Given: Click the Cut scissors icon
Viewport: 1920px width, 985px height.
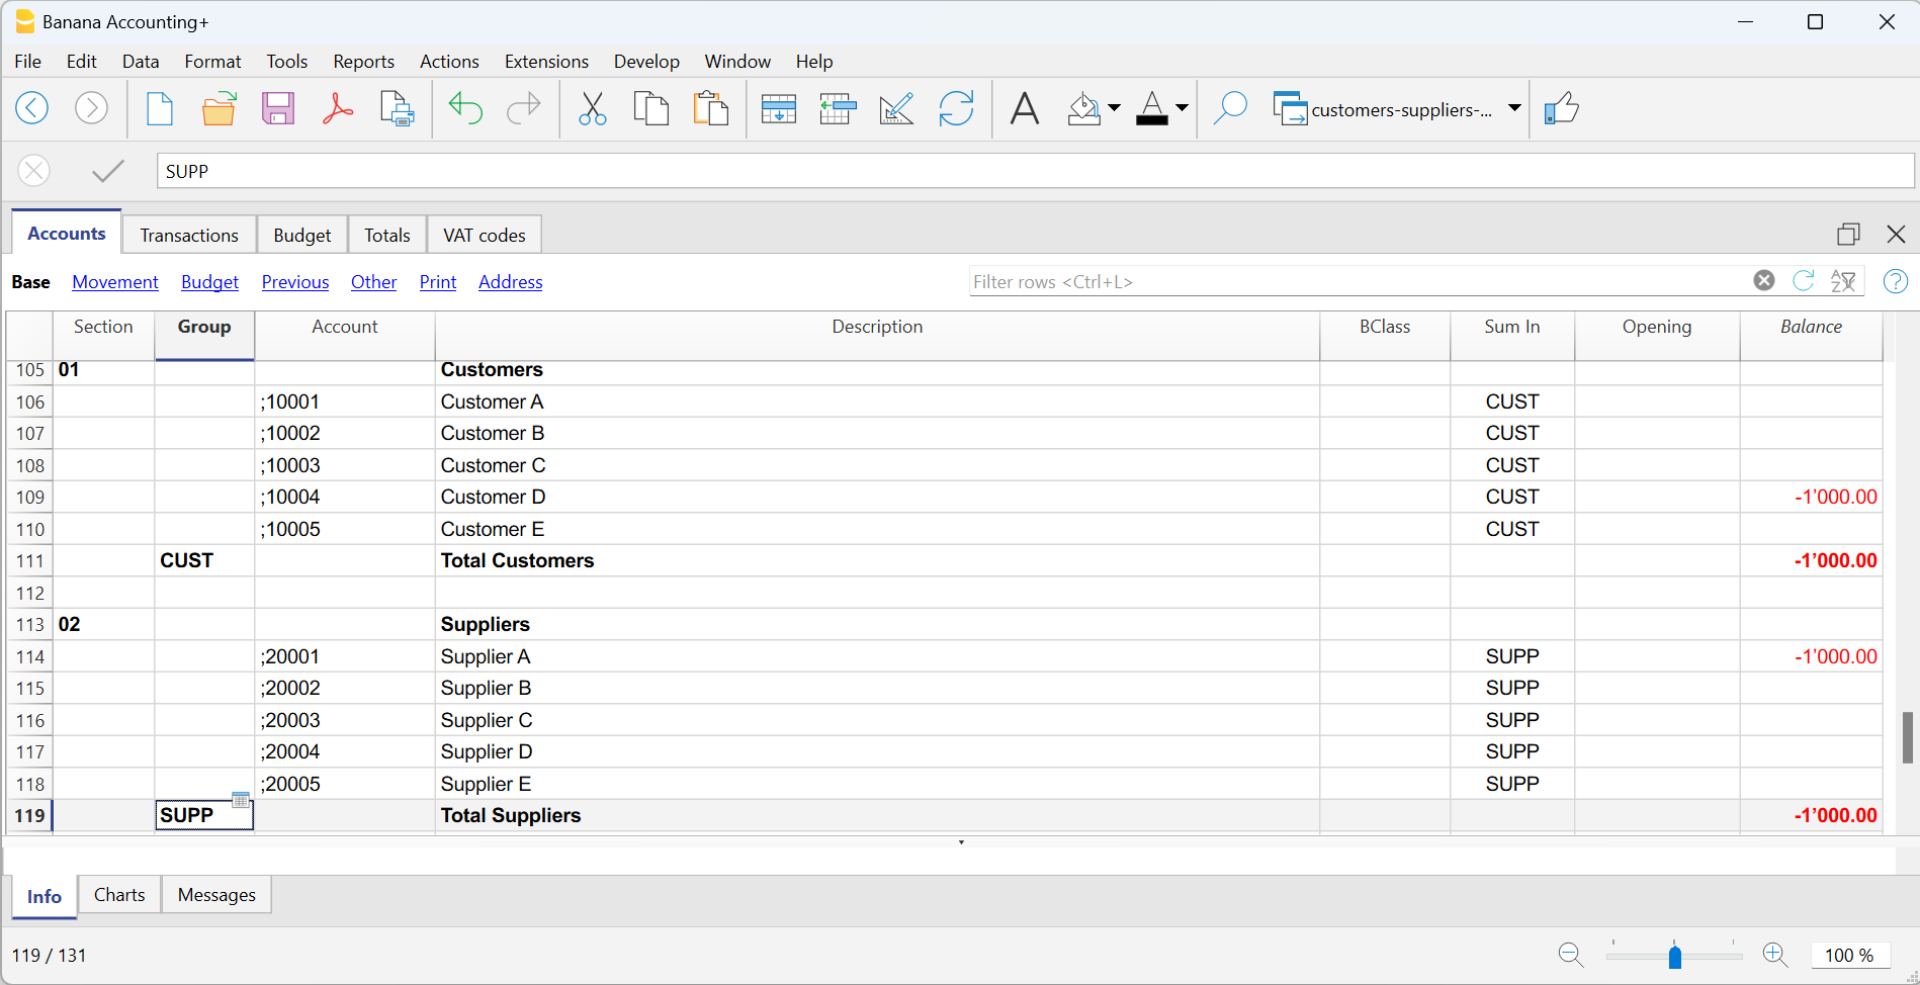Looking at the screenshot, I should pos(592,108).
